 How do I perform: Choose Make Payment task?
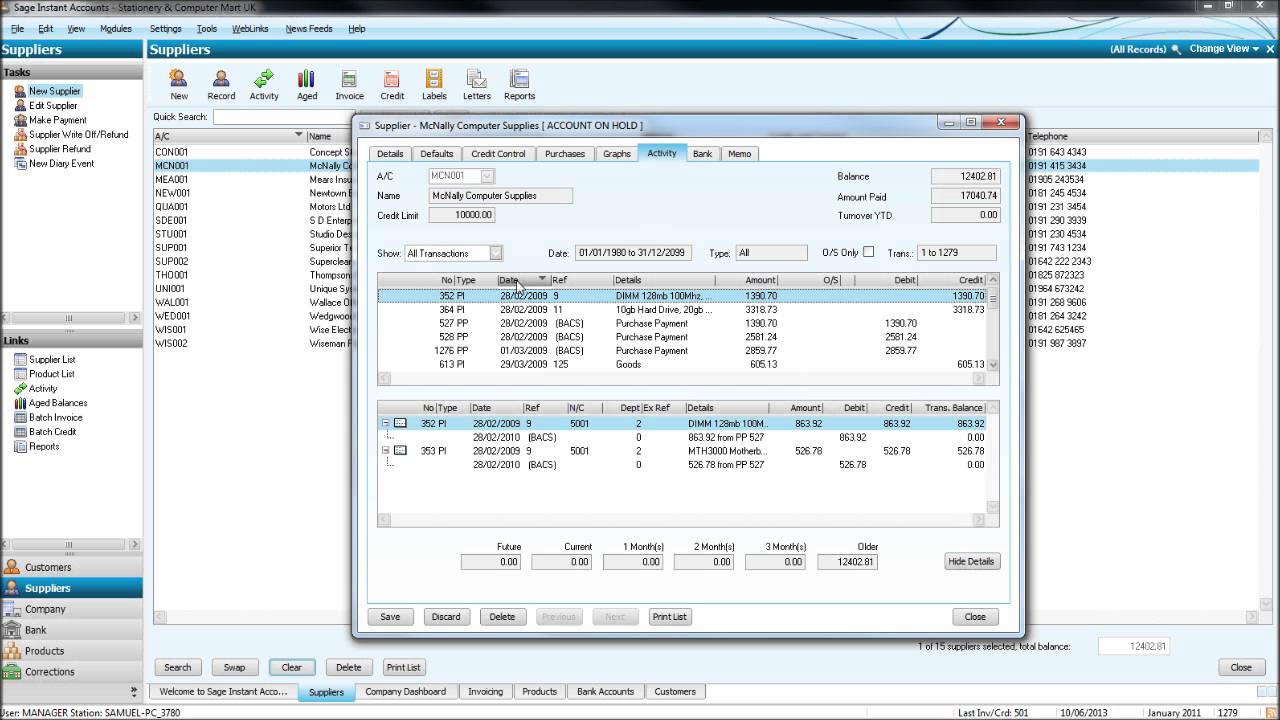[58, 120]
